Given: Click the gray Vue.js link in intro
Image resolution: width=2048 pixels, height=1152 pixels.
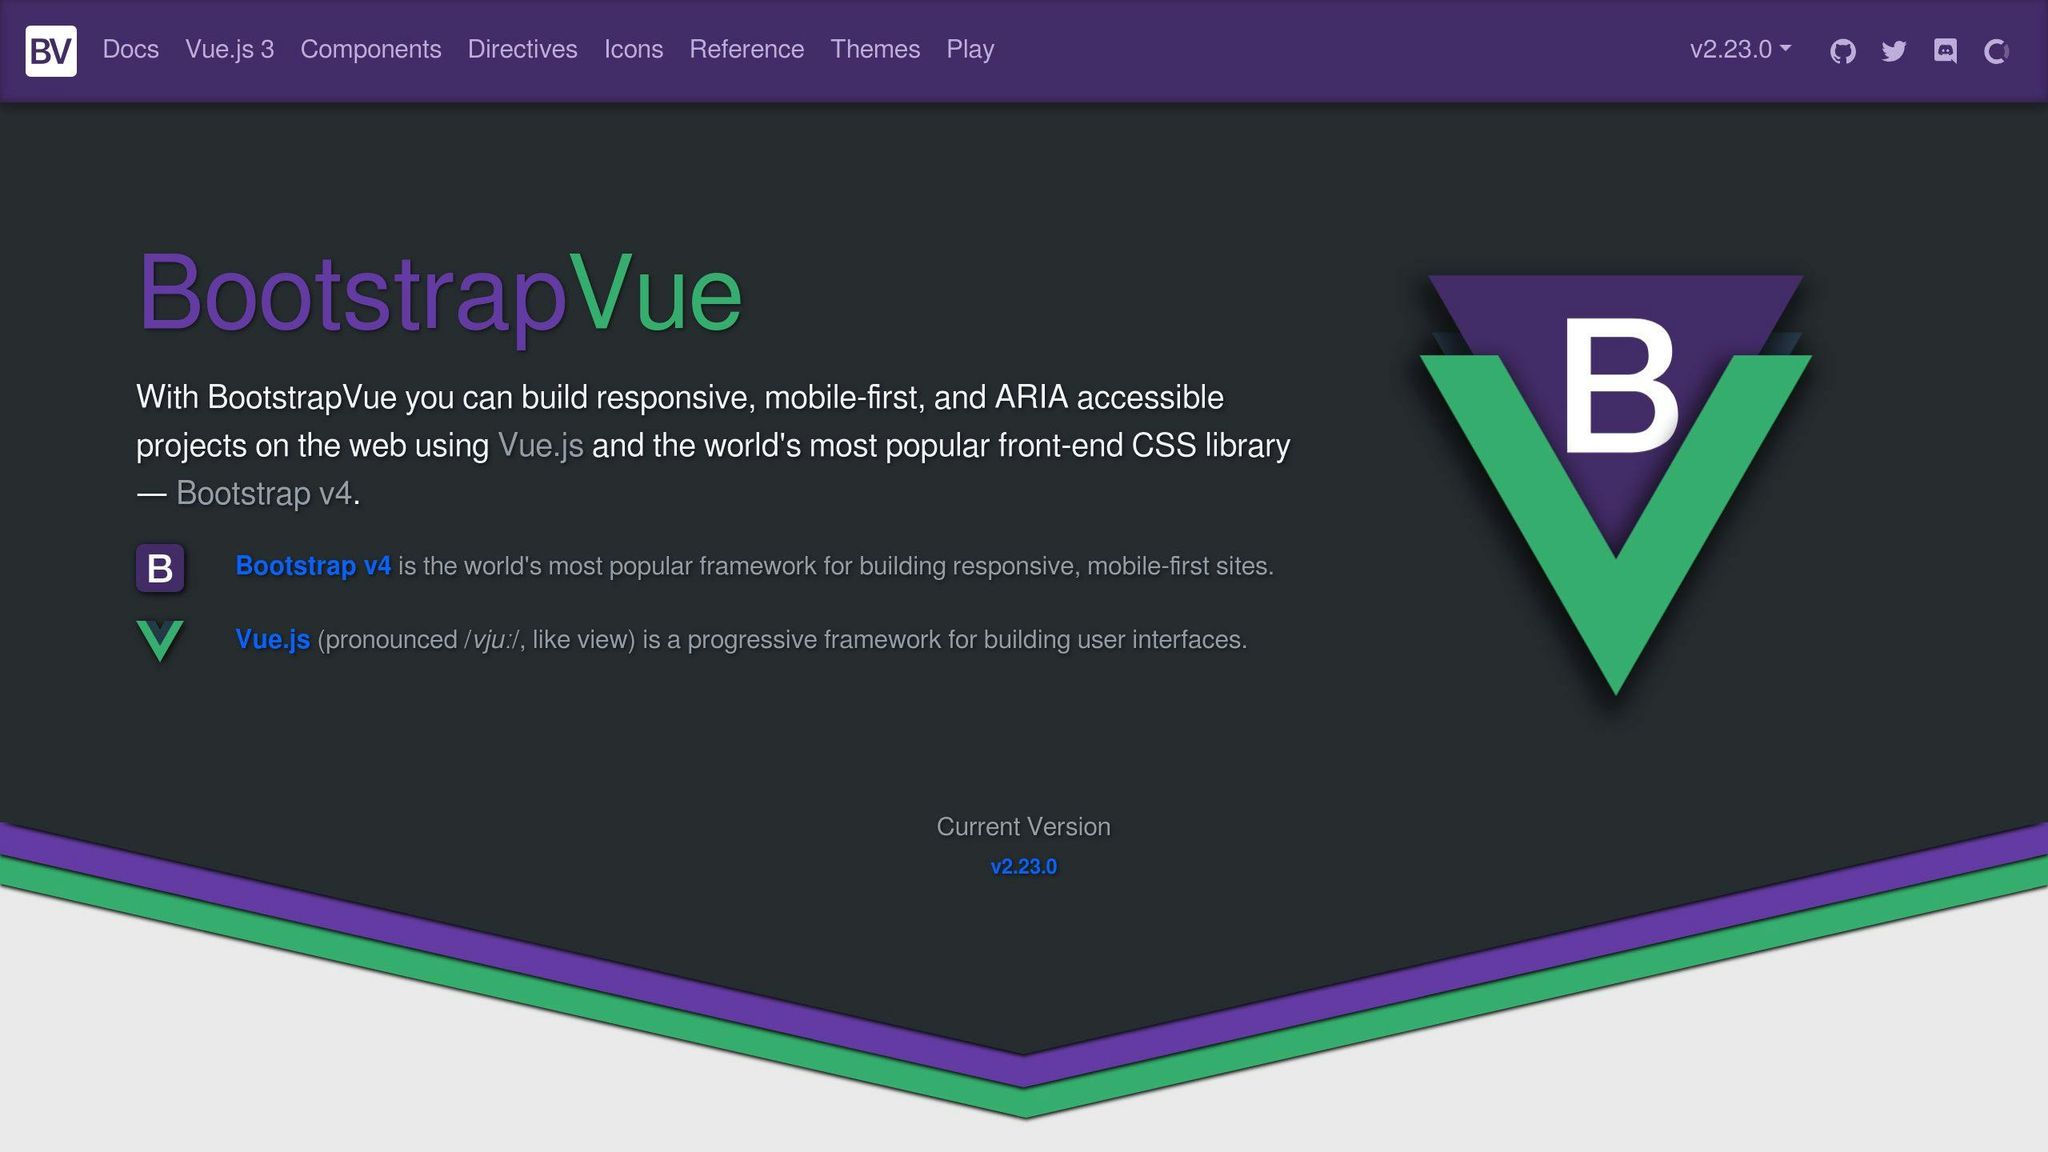Looking at the screenshot, I should 540,446.
